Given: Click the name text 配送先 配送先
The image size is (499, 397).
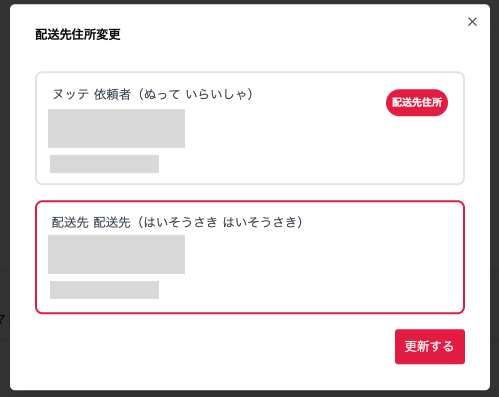Looking at the screenshot, I should point(91,222).
